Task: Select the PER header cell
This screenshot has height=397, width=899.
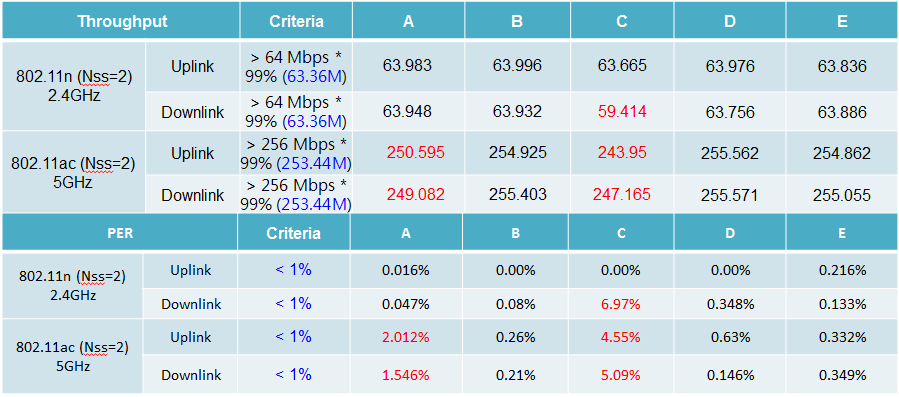Action: point(120,233)
